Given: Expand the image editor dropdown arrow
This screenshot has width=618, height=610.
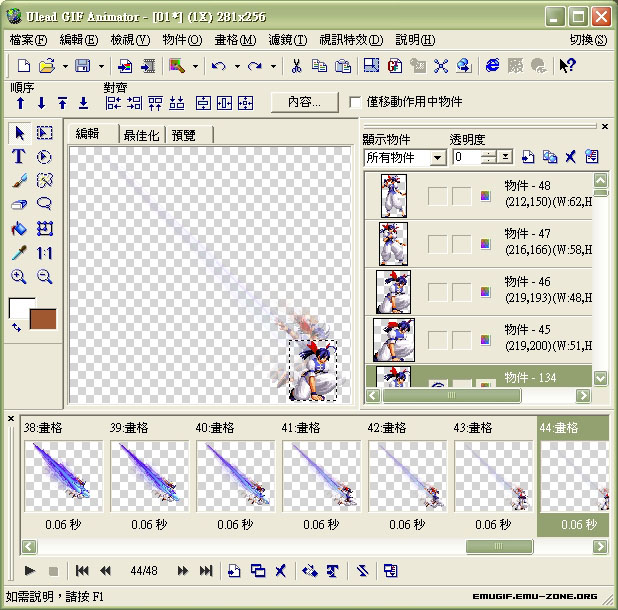Looking at the screenshot, I should click(195, 66).
